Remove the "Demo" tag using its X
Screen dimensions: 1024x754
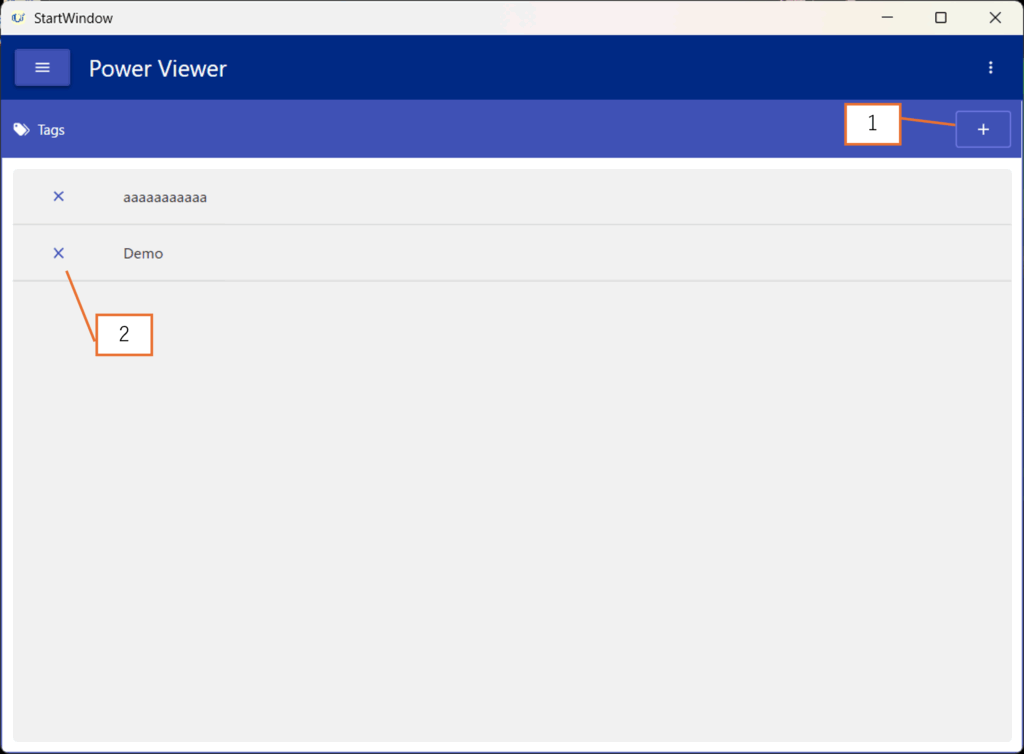click(58, 253)
